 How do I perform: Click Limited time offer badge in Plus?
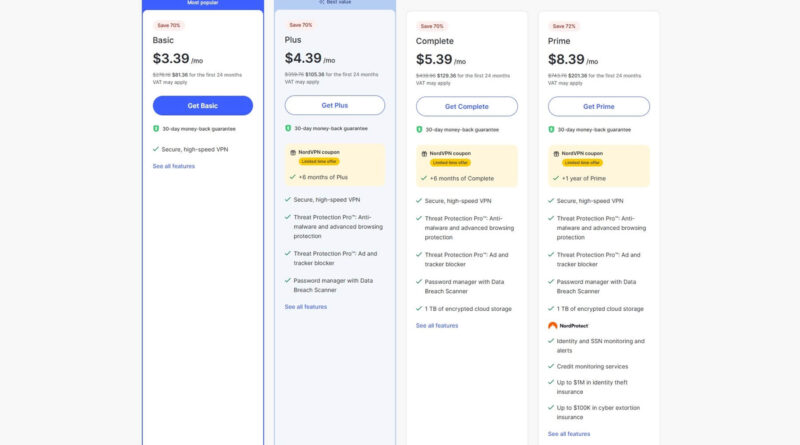(319, 161)
